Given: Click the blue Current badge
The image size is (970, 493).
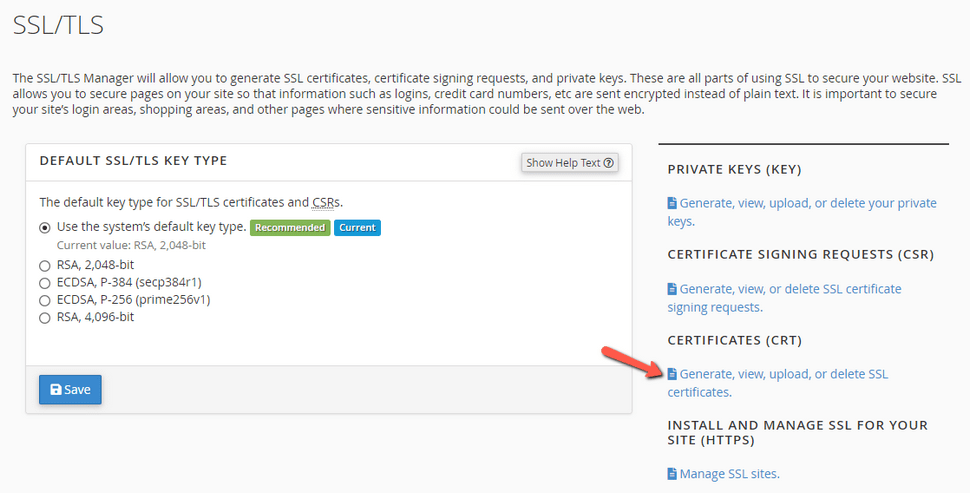Looking at the screenshot, I should coord(357,228).
